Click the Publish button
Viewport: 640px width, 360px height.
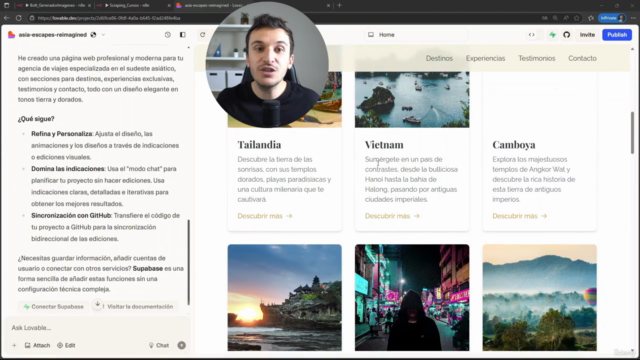pyautogui.click(x=617, y=35)
